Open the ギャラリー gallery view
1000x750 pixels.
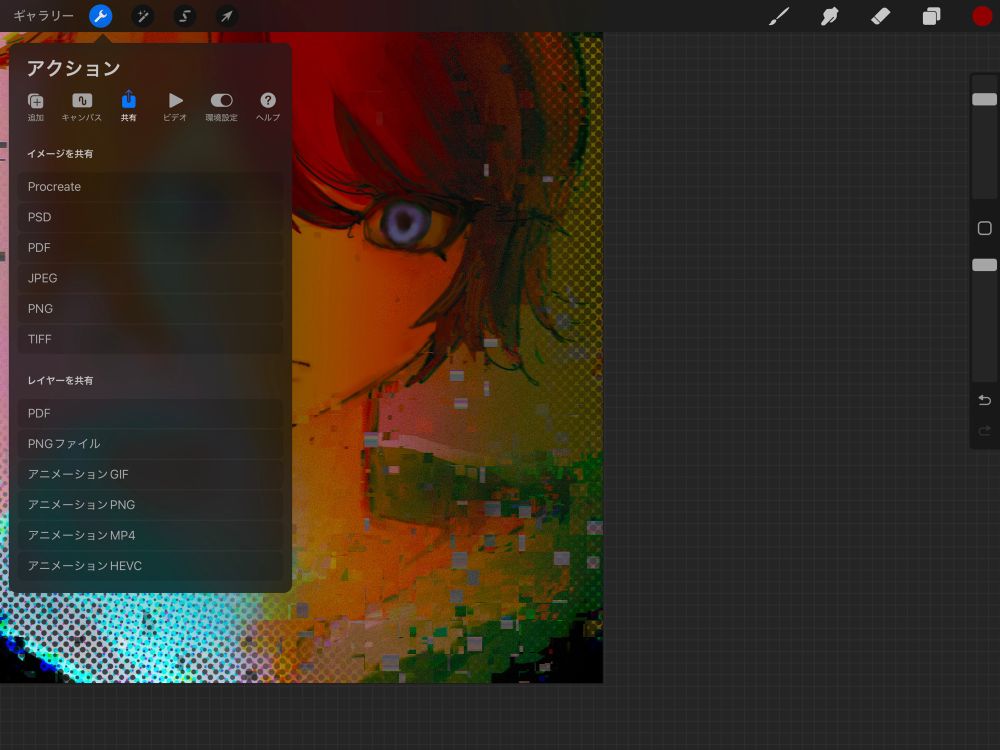pos(43,15)
